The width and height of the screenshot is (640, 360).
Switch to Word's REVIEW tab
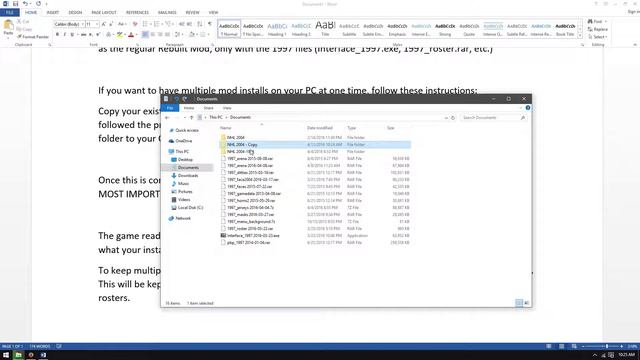pos(193,13)
